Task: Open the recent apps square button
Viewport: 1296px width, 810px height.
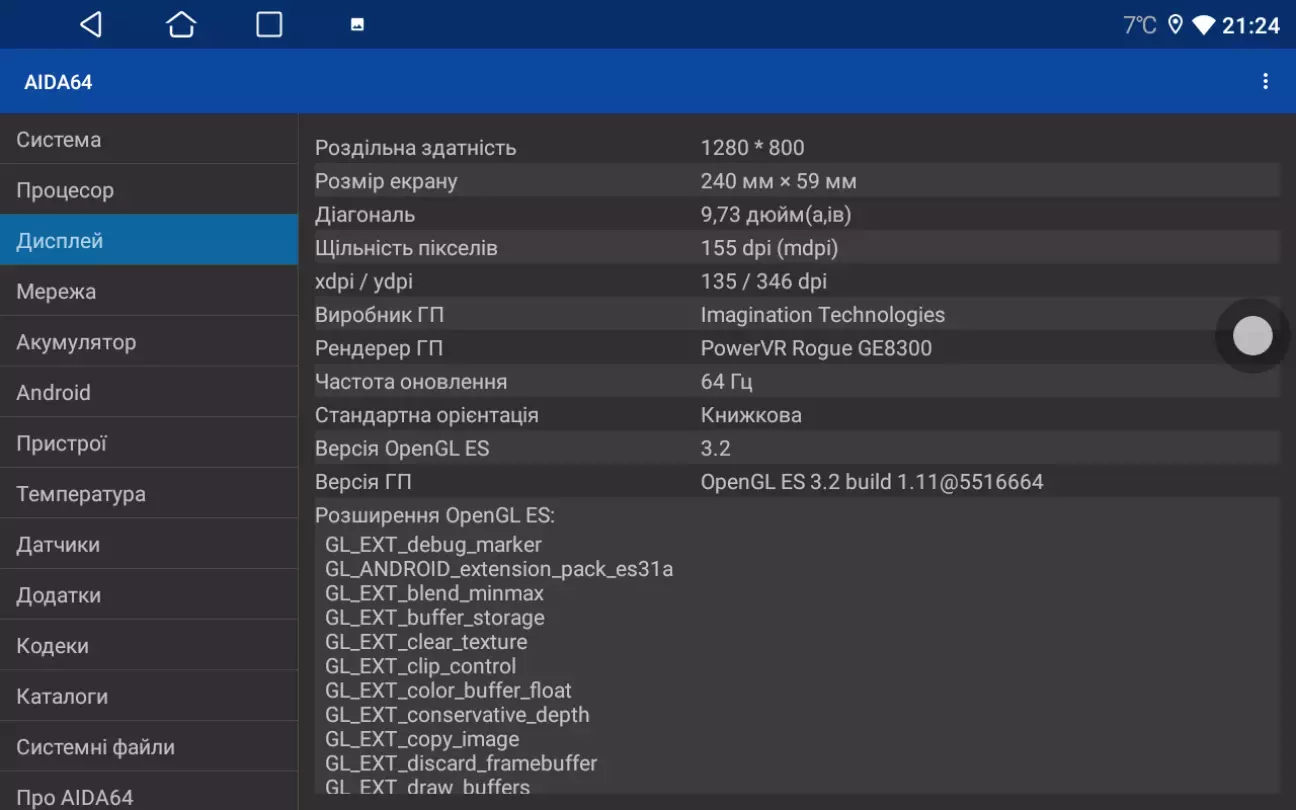Action: click(269, 25)
